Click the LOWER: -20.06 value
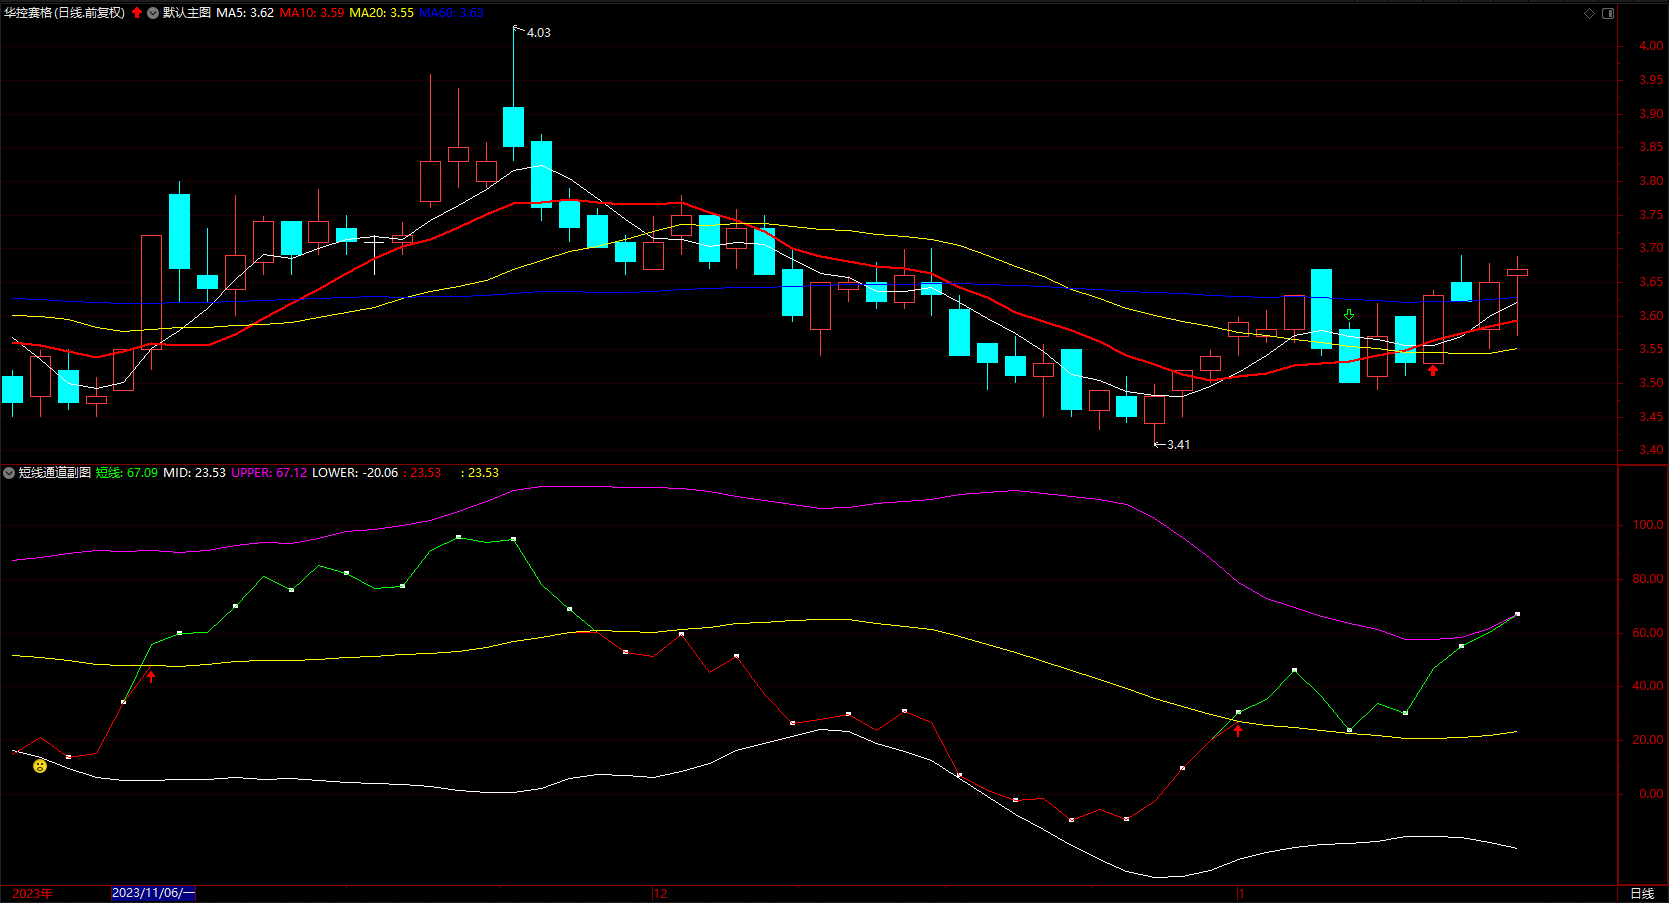Image resolution: width=1669 pixels, height=903 pixels. (x=355, y=473)
